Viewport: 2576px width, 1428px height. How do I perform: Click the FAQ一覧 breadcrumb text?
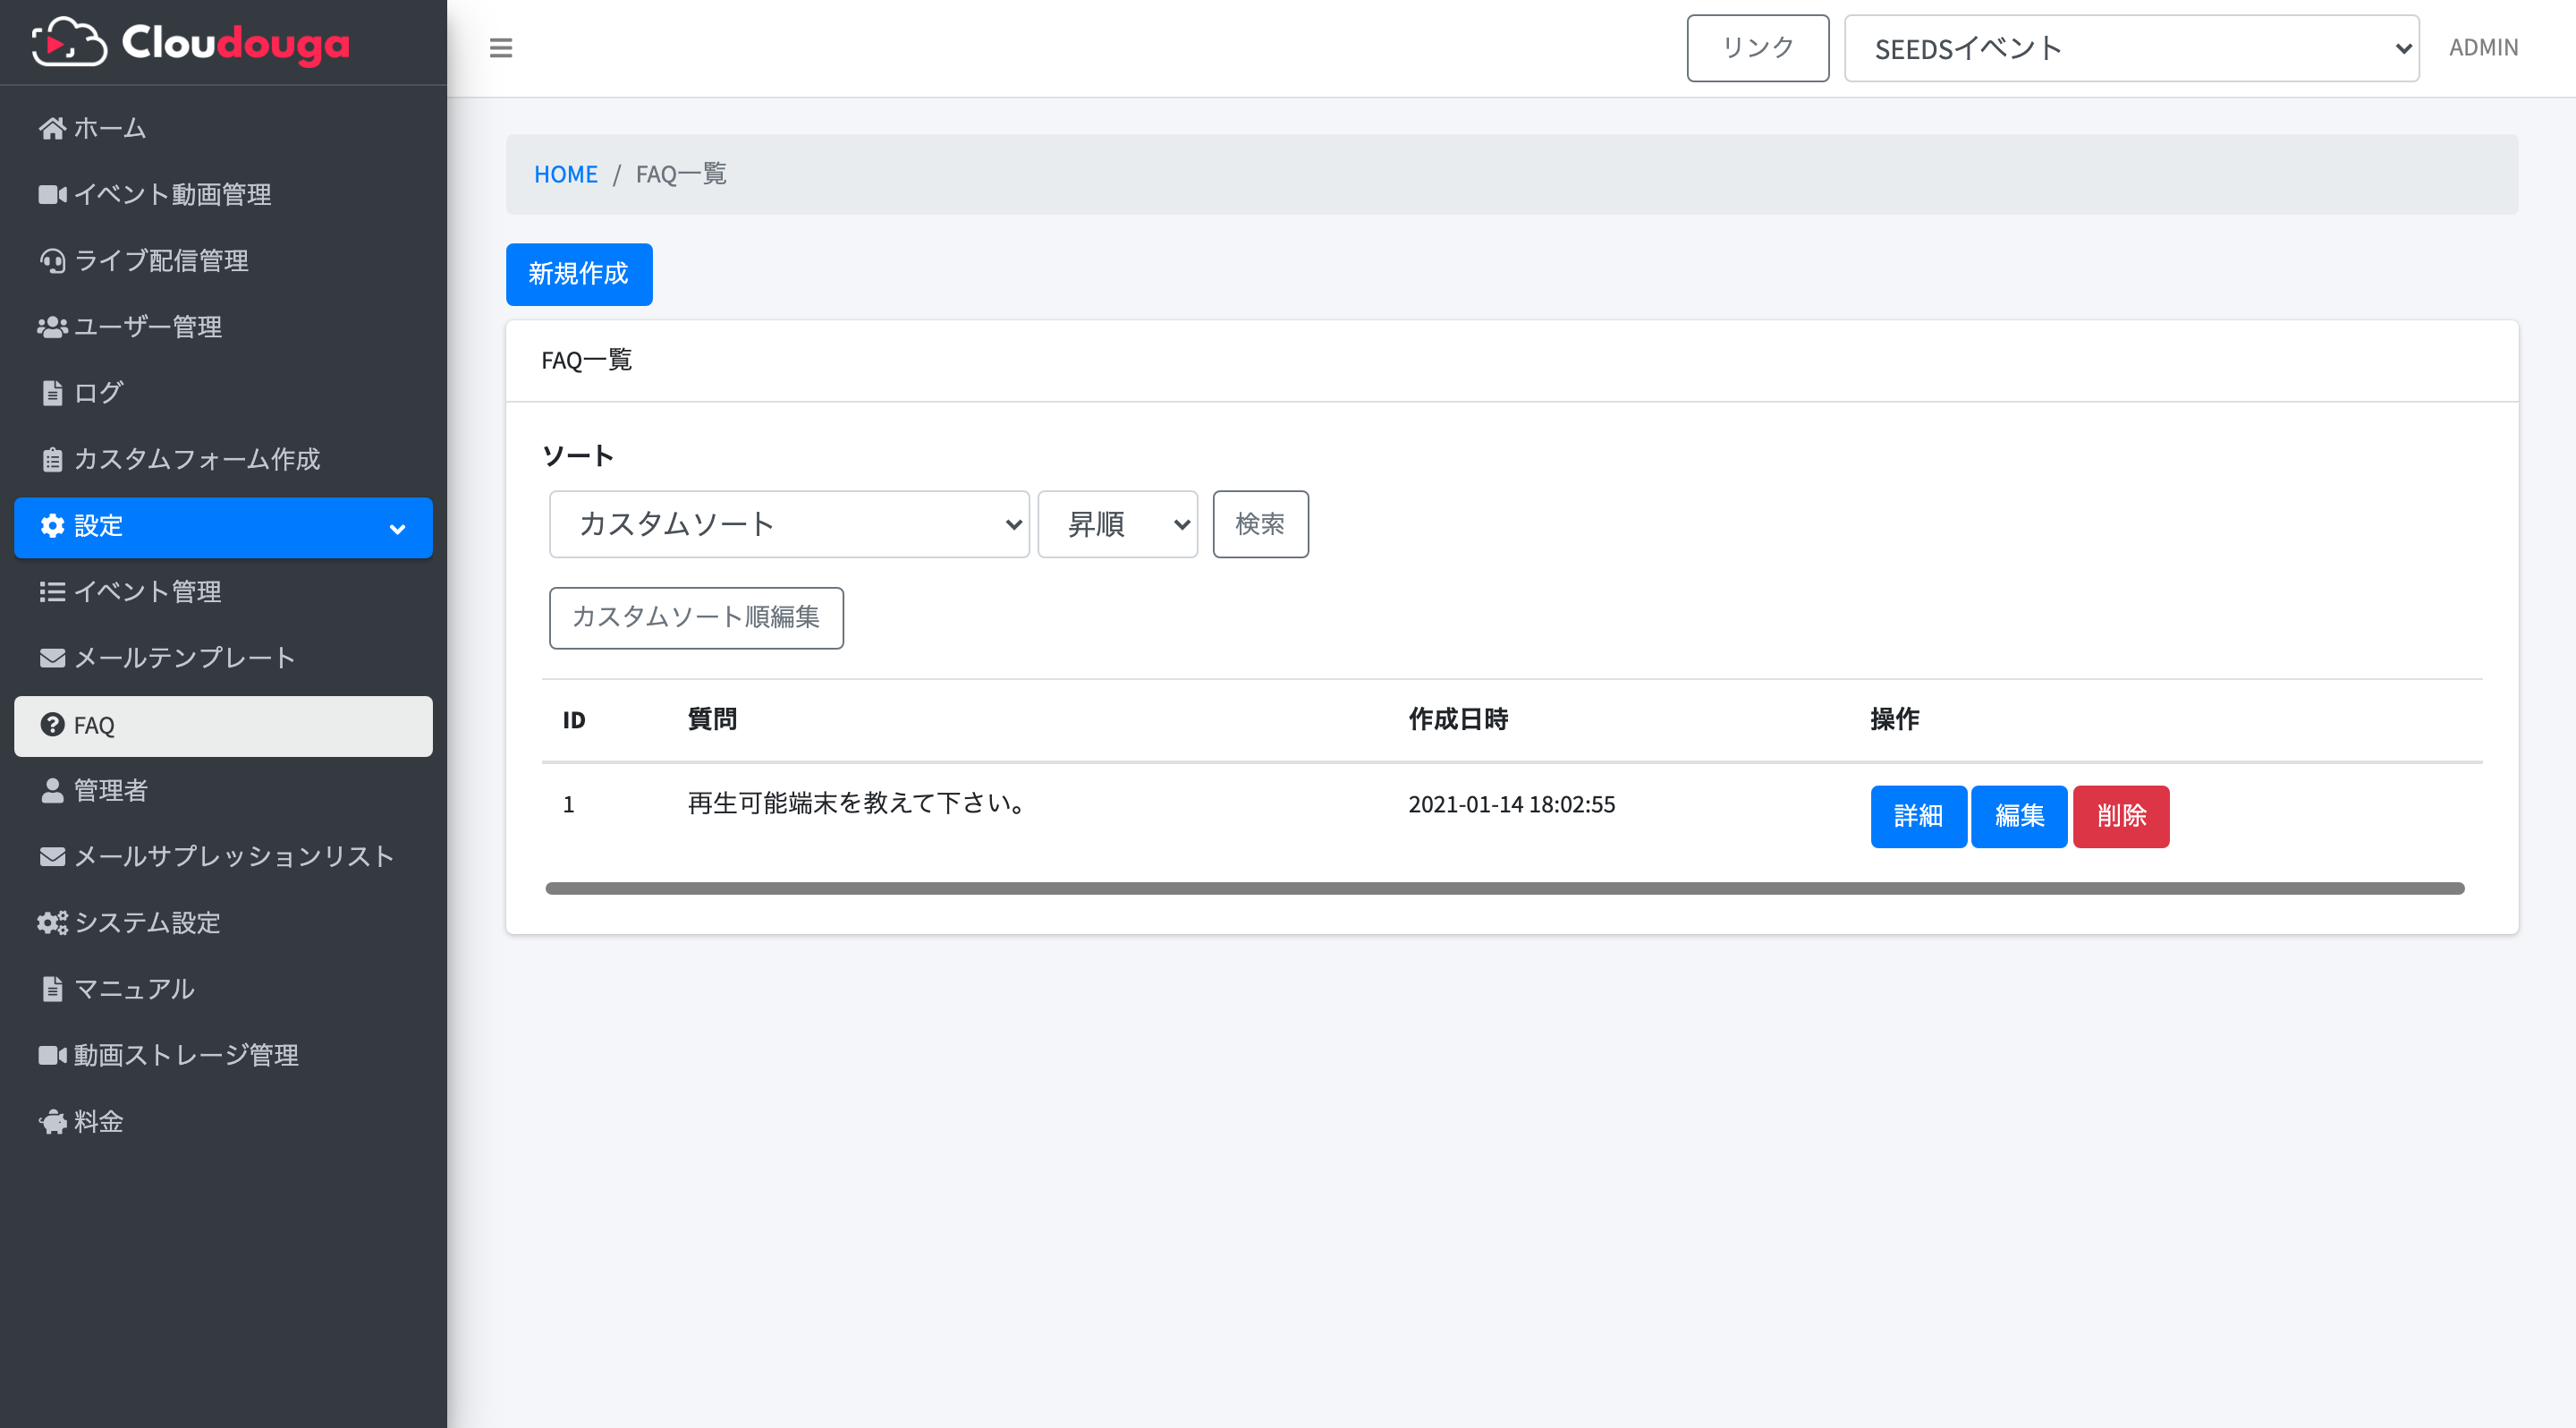pos(681,175)
